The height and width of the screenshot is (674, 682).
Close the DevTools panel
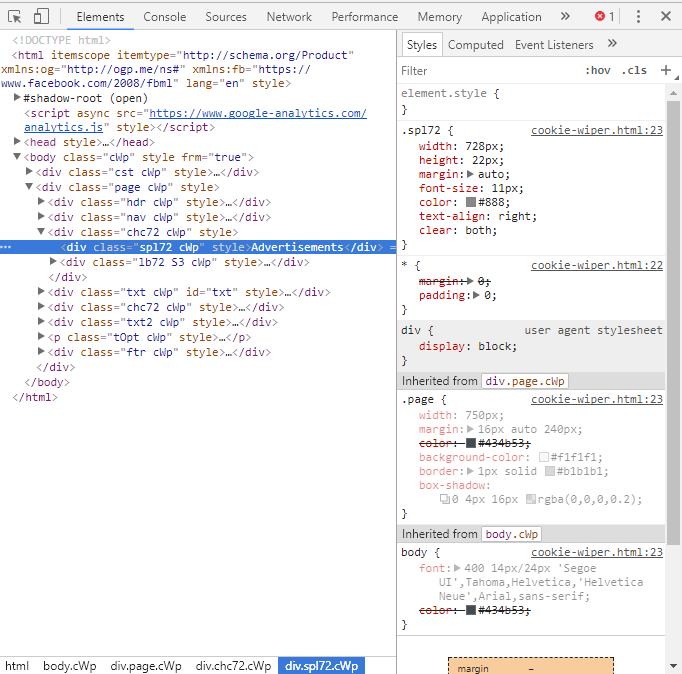tap(665, 17)
